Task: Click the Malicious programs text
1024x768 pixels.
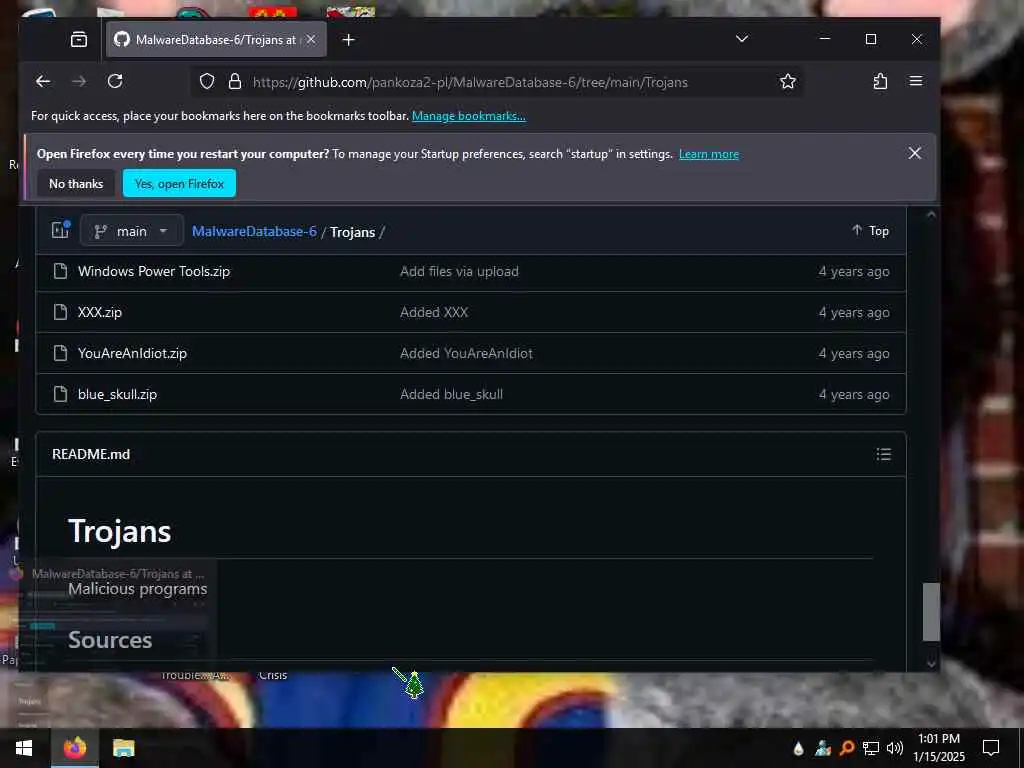Action: [138, 589]
